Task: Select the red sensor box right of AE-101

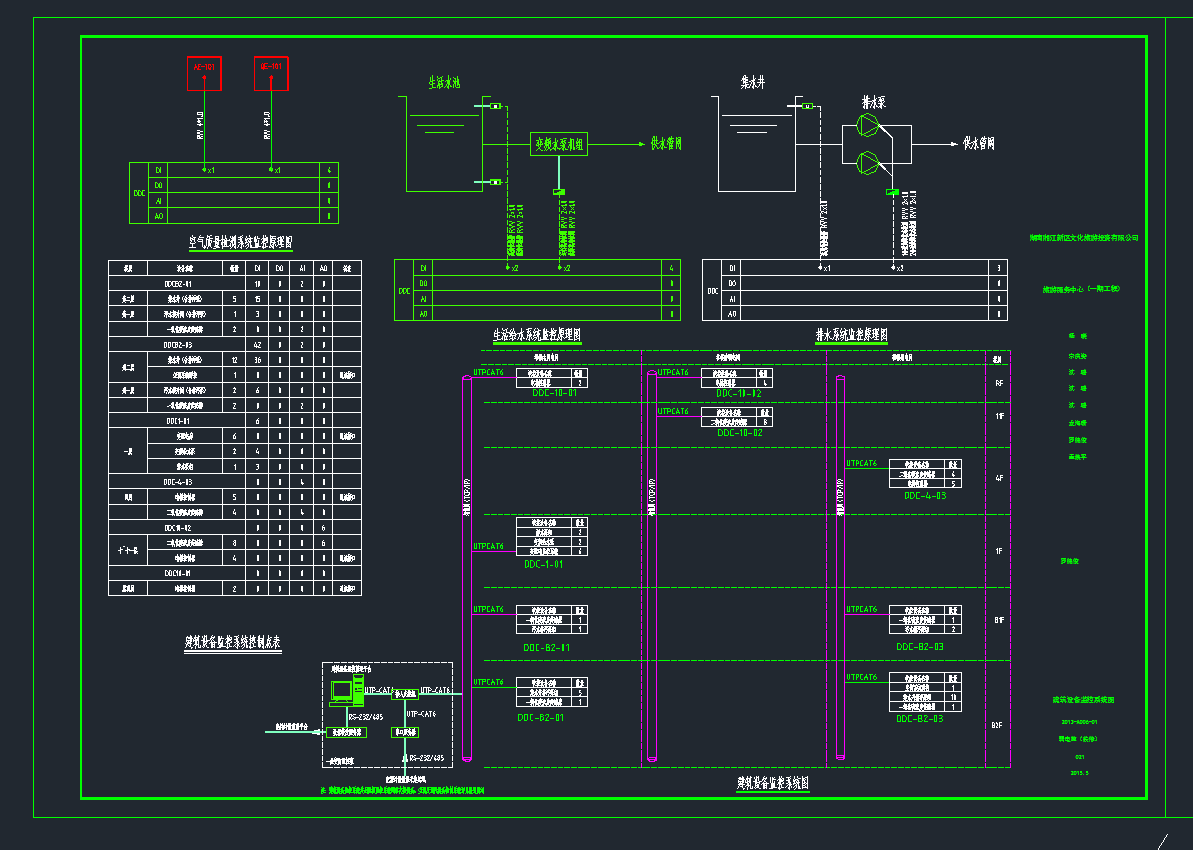Action: (271, 73)
